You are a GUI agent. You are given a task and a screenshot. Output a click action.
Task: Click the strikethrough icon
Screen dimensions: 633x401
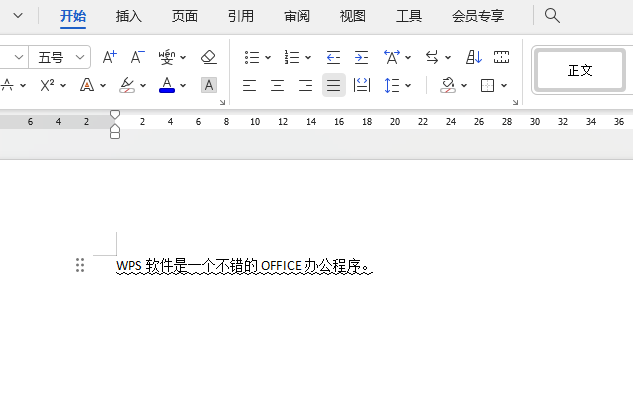7,85
